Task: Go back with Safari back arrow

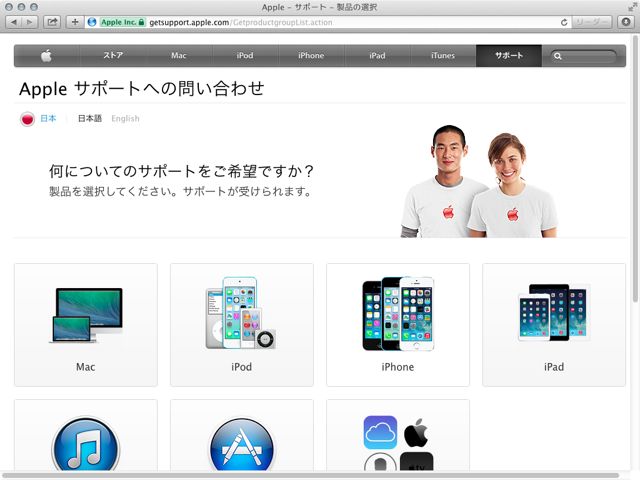Action: 14,22
